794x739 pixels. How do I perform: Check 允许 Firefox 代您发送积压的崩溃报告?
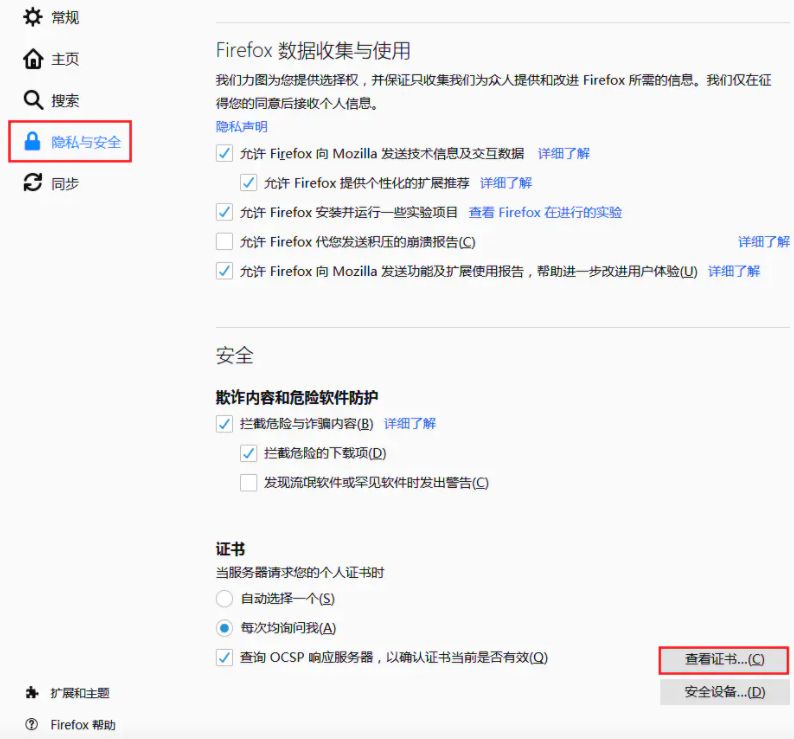[224, 242]
